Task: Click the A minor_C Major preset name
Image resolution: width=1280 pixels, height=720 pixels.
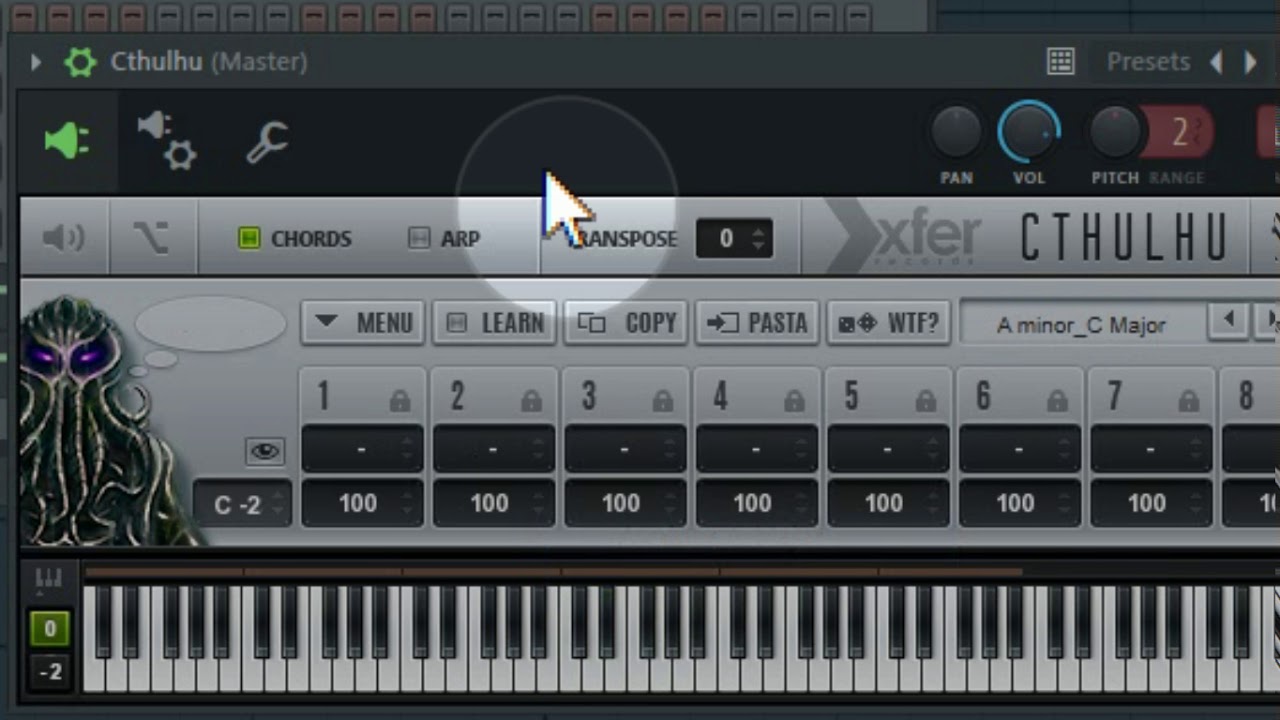Action: (x=1081, y=325)
